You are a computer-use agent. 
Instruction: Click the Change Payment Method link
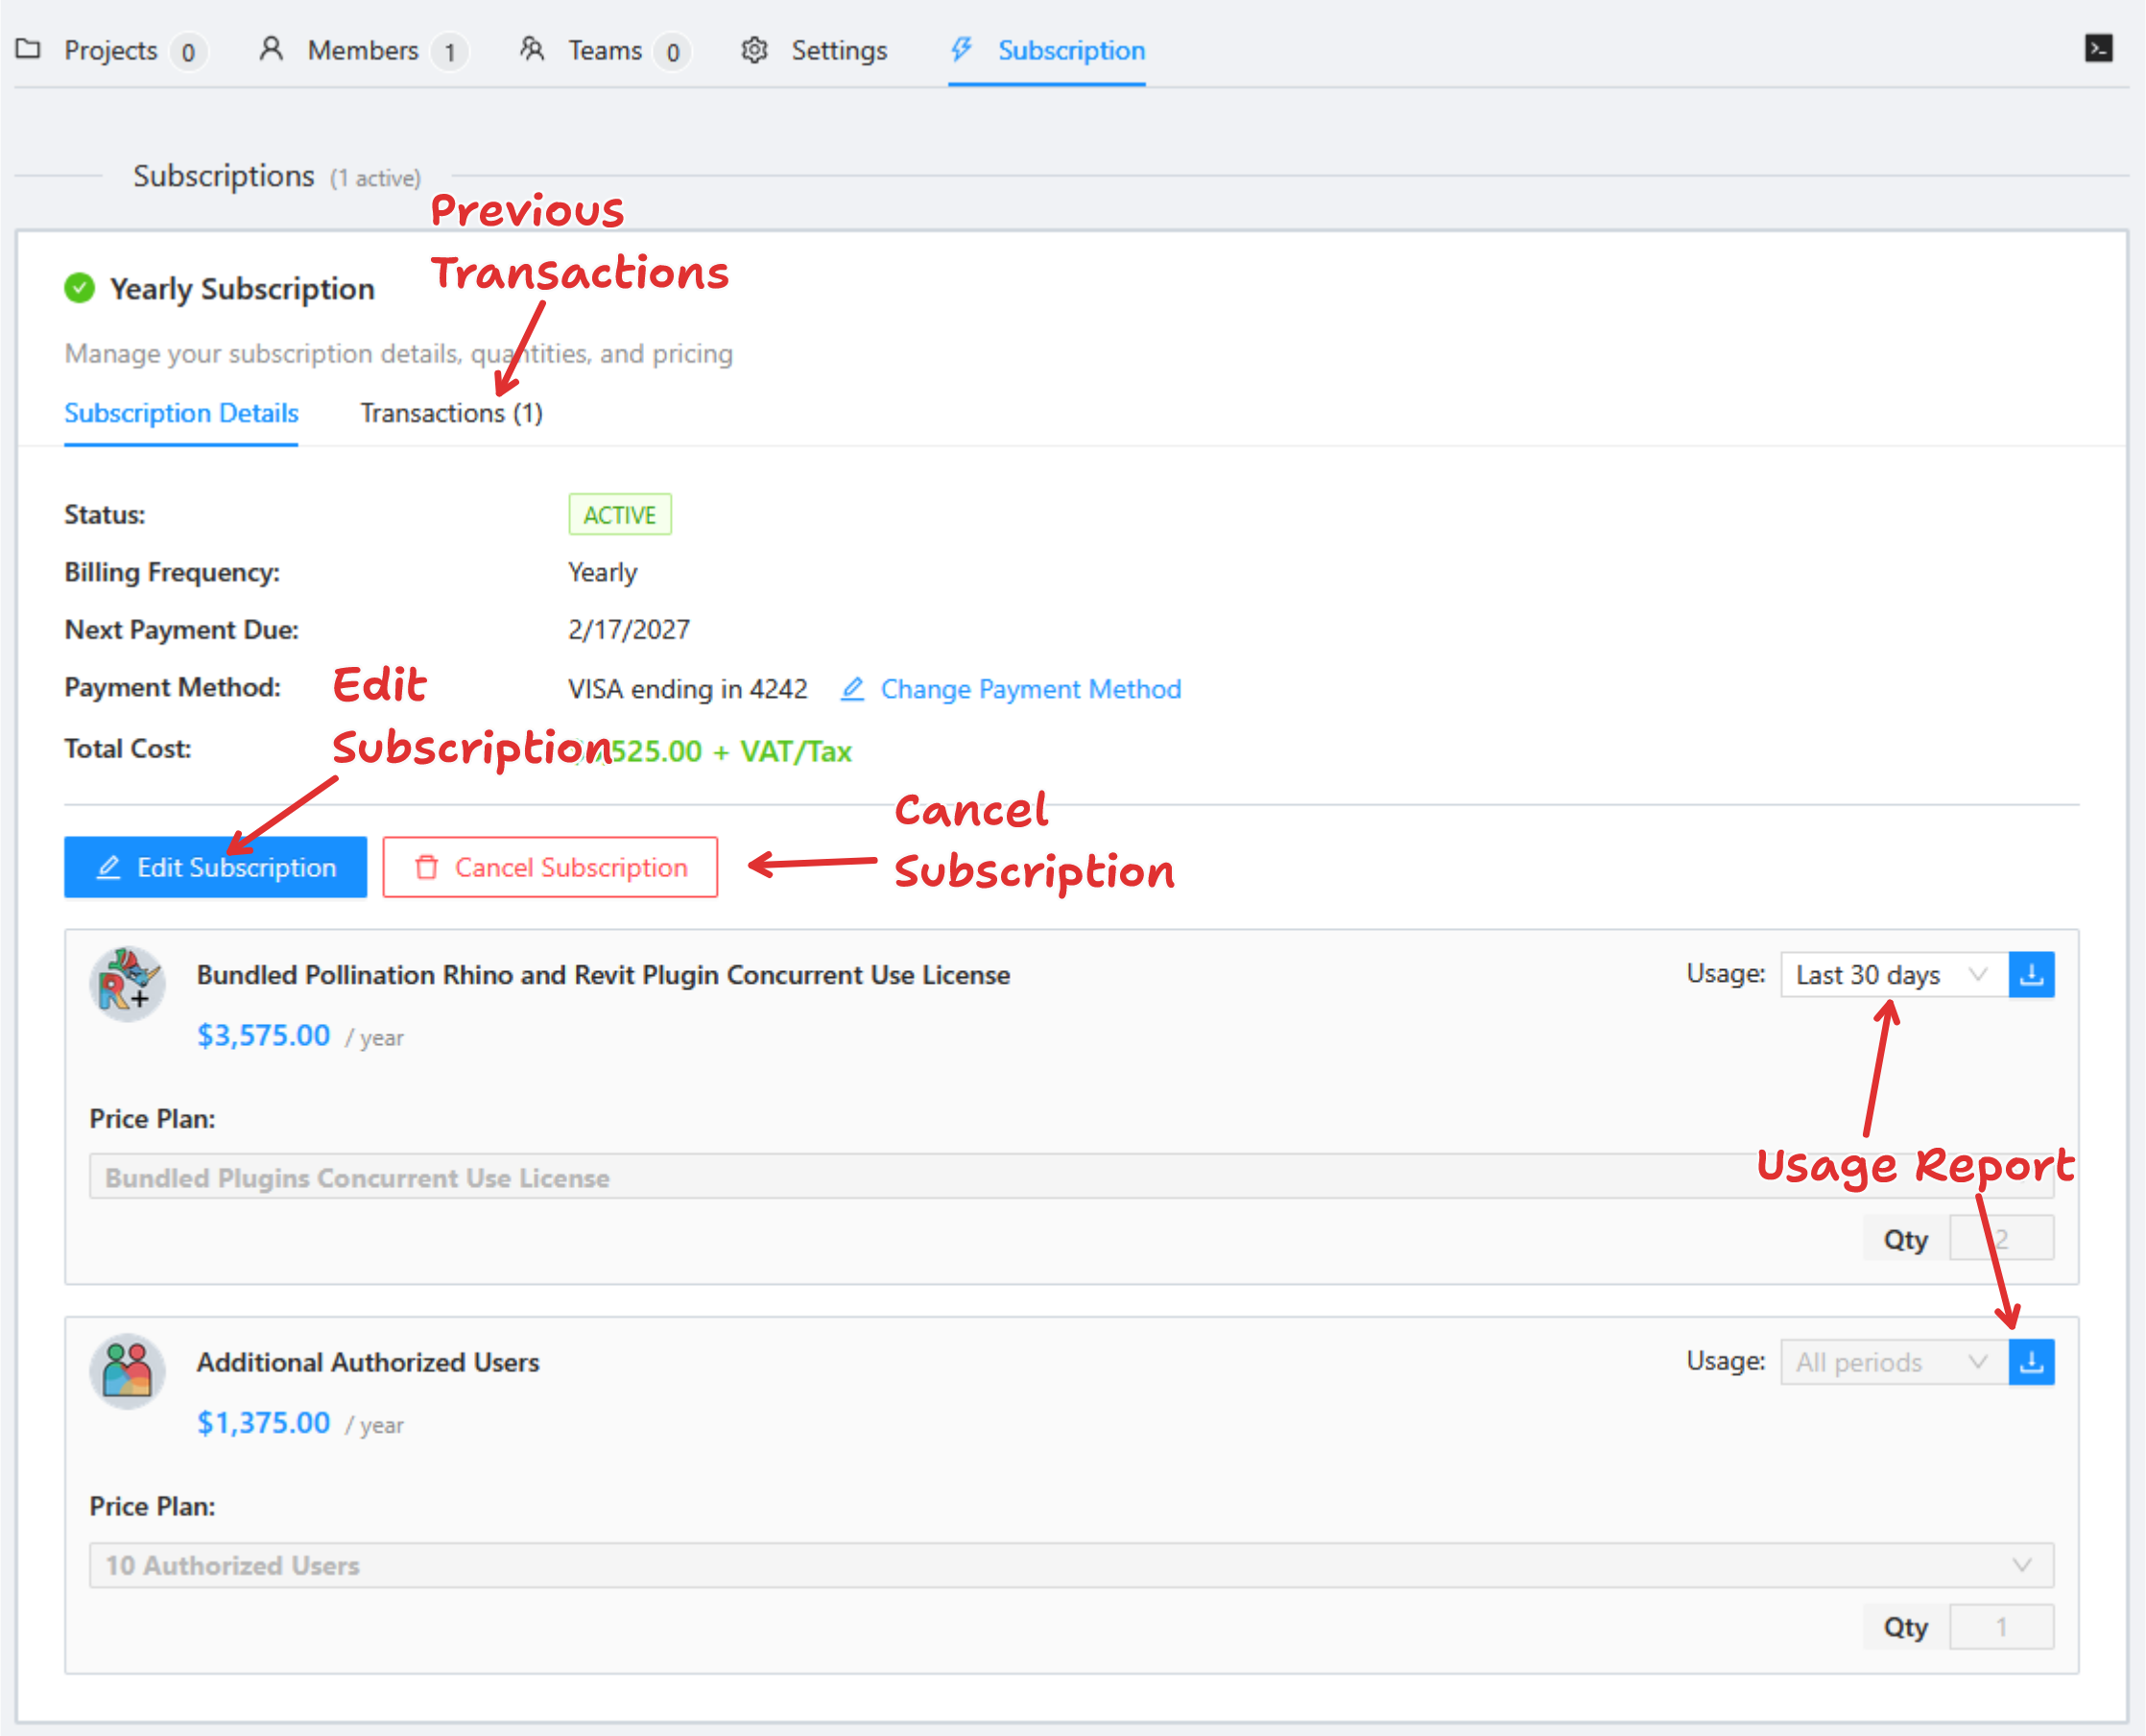click(x=1030, y=689)
